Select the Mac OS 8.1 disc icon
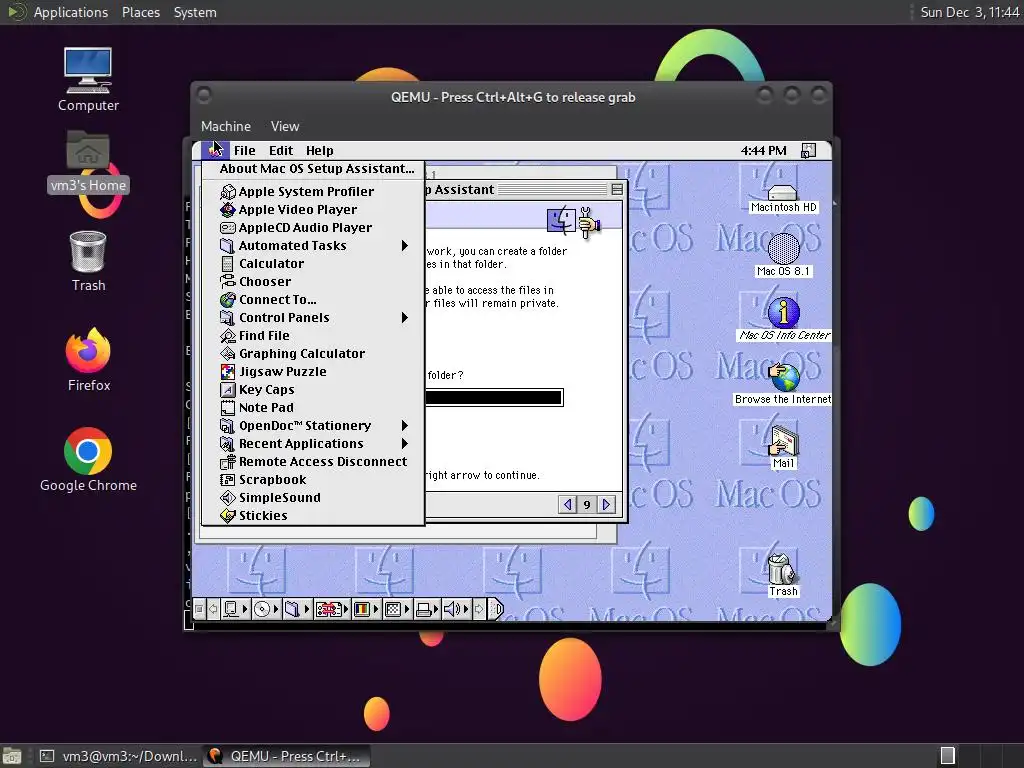 coord(783,255)
